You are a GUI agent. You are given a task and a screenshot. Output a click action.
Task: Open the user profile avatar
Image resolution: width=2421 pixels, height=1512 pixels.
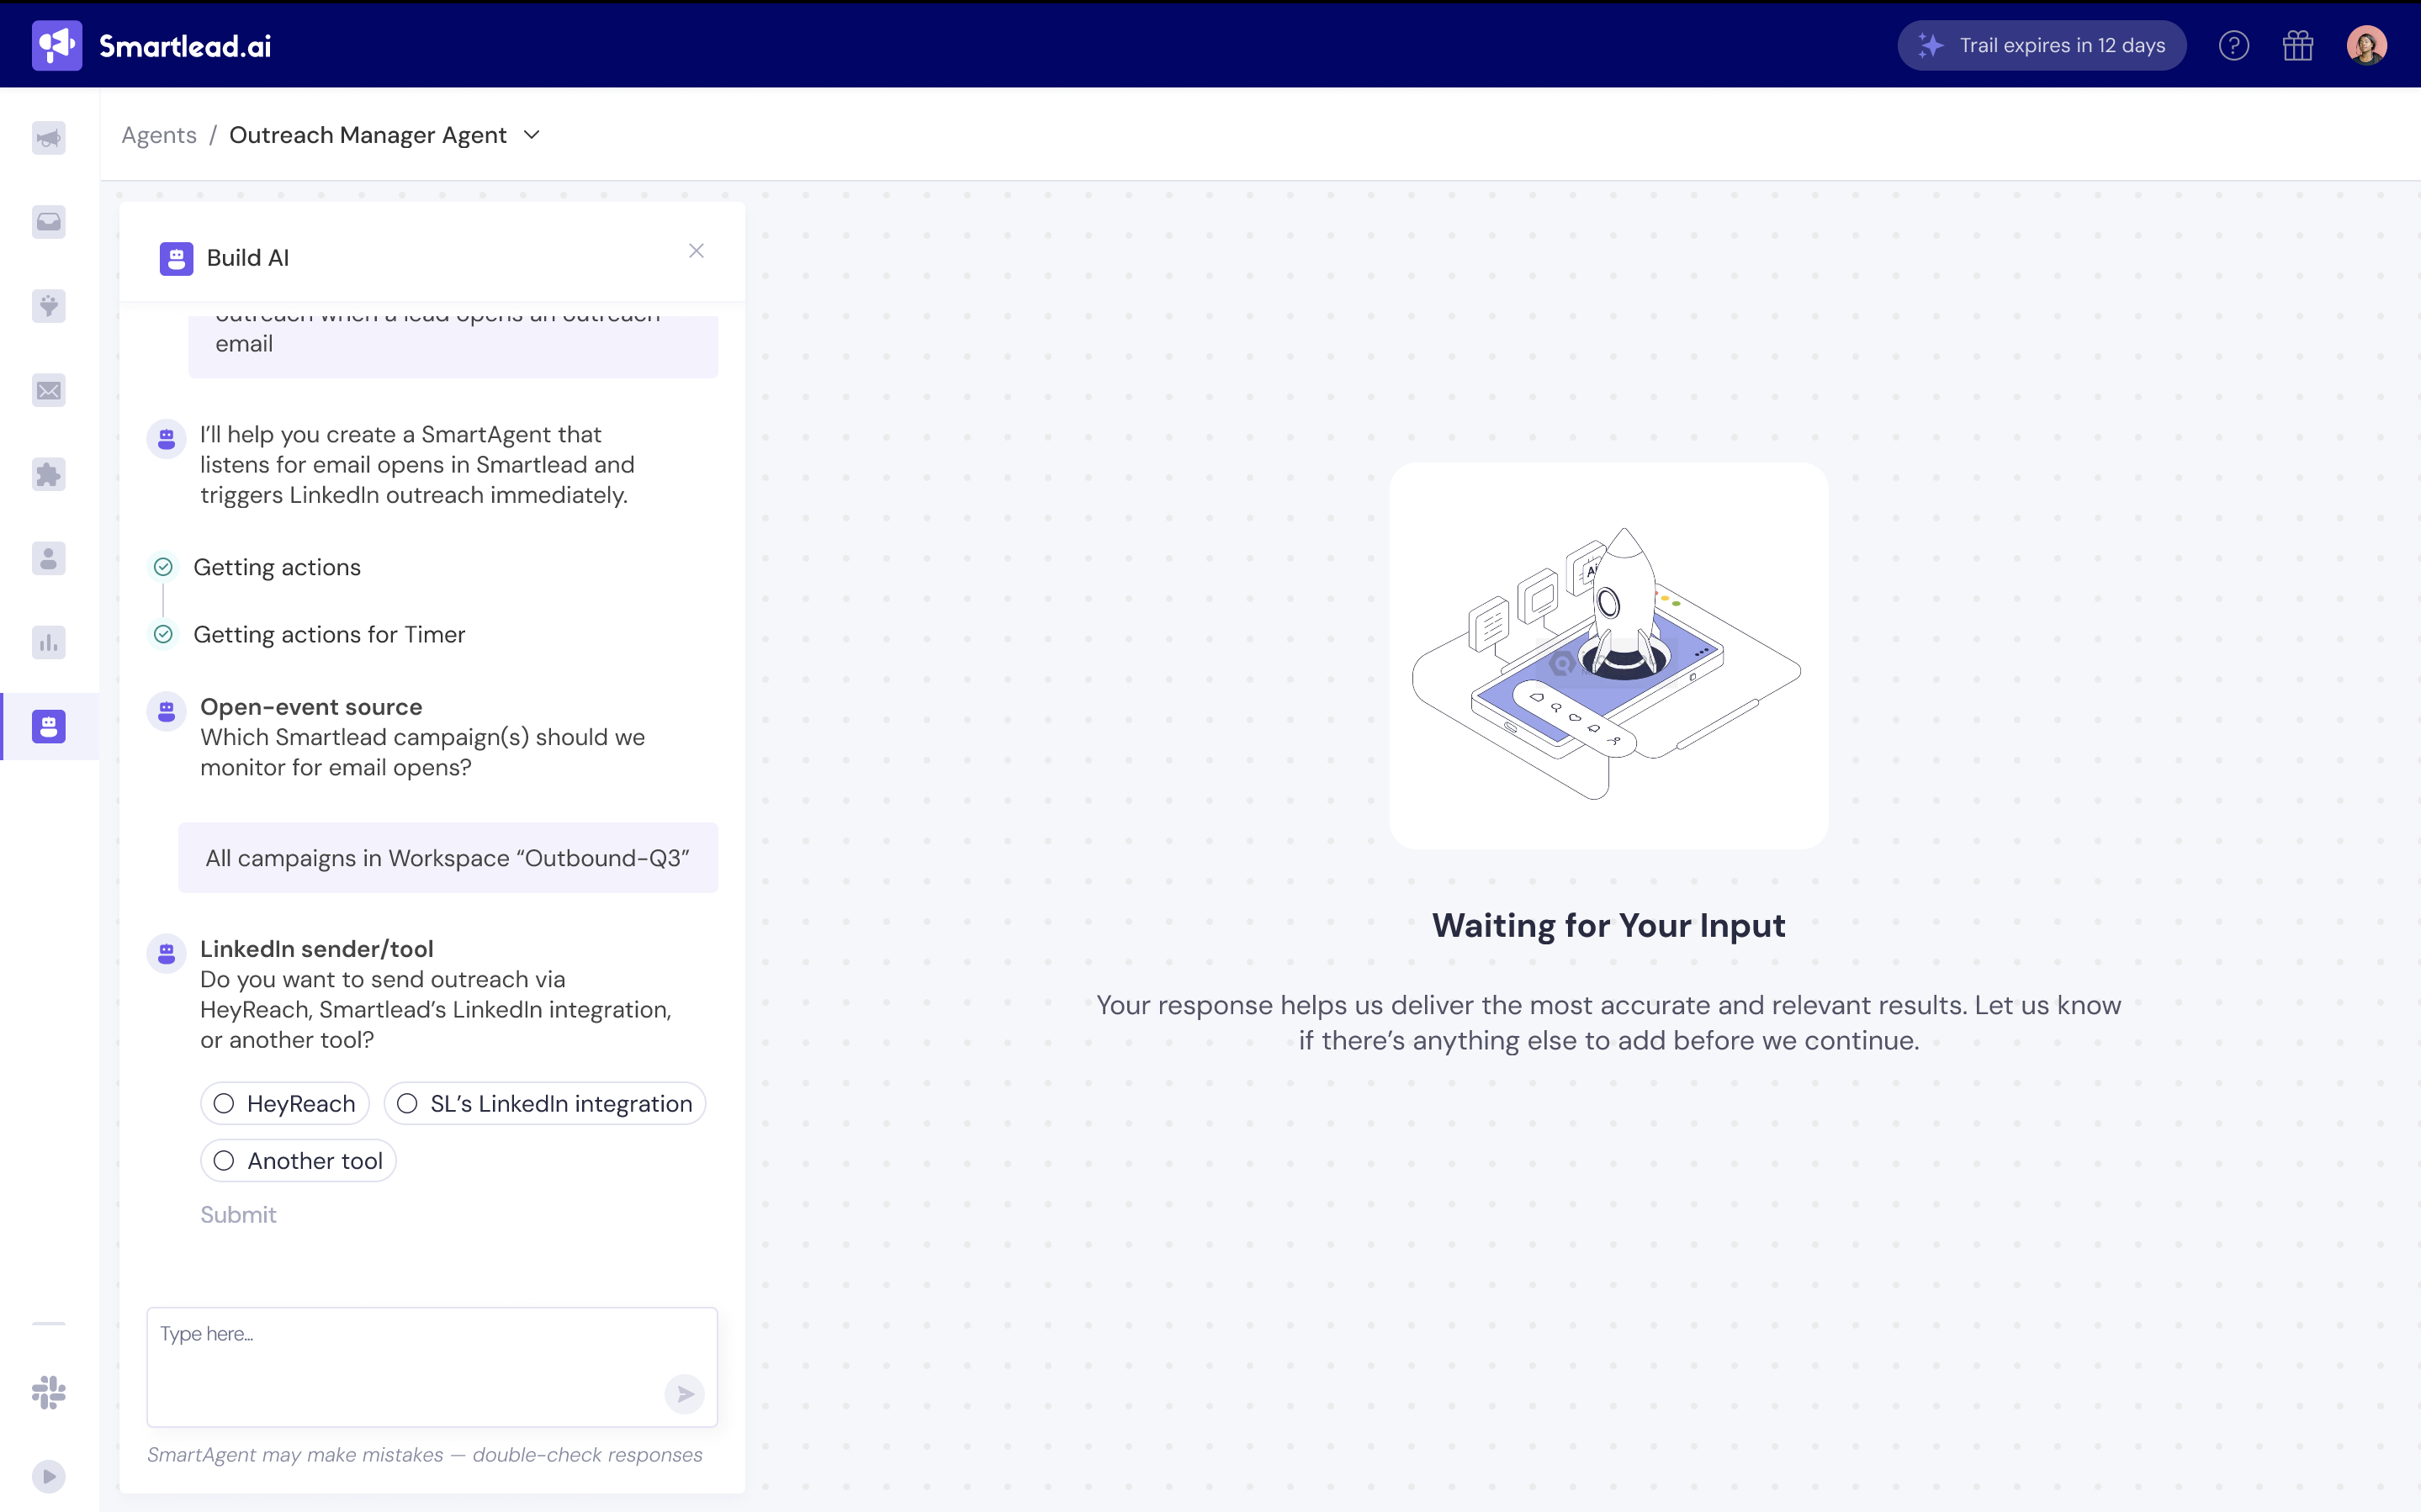pyautogui.click(x=2366, y=46)
